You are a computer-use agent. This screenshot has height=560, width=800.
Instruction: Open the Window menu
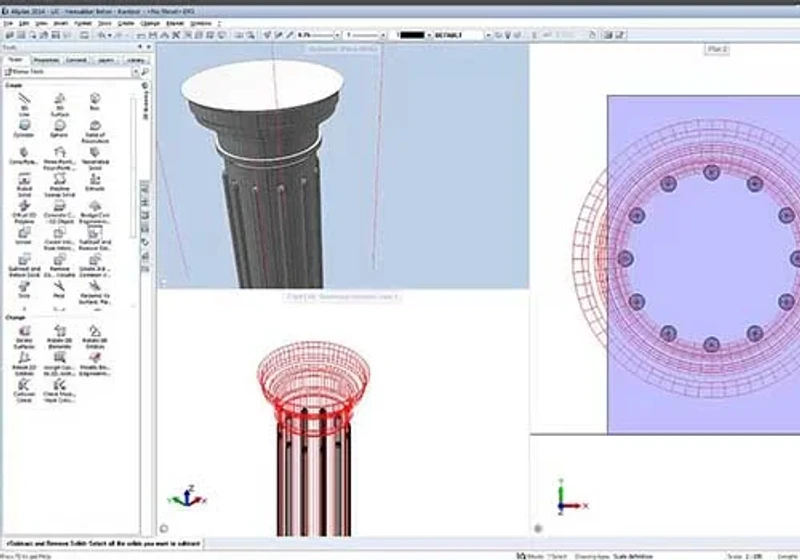(x=201, y=23)
